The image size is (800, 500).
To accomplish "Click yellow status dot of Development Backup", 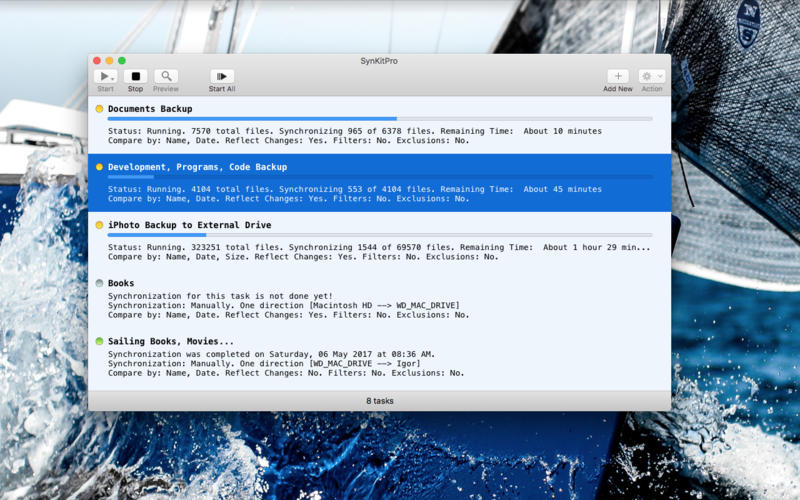I will pyautogui.click(x=99, y=167).
